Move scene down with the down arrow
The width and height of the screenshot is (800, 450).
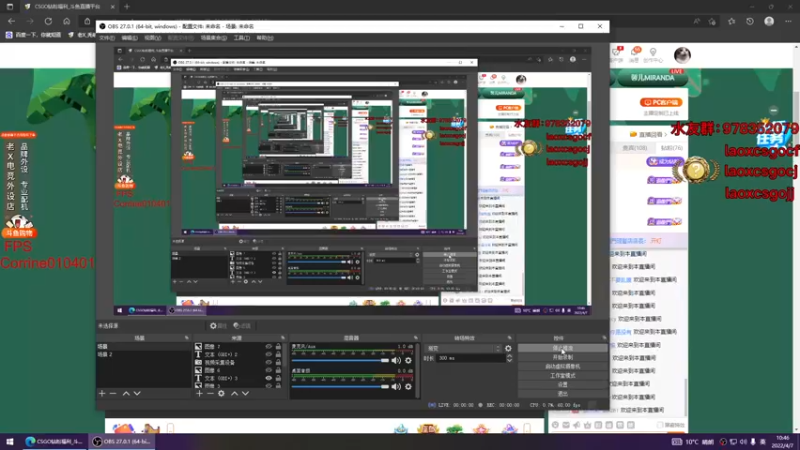[x=137, y=393]
